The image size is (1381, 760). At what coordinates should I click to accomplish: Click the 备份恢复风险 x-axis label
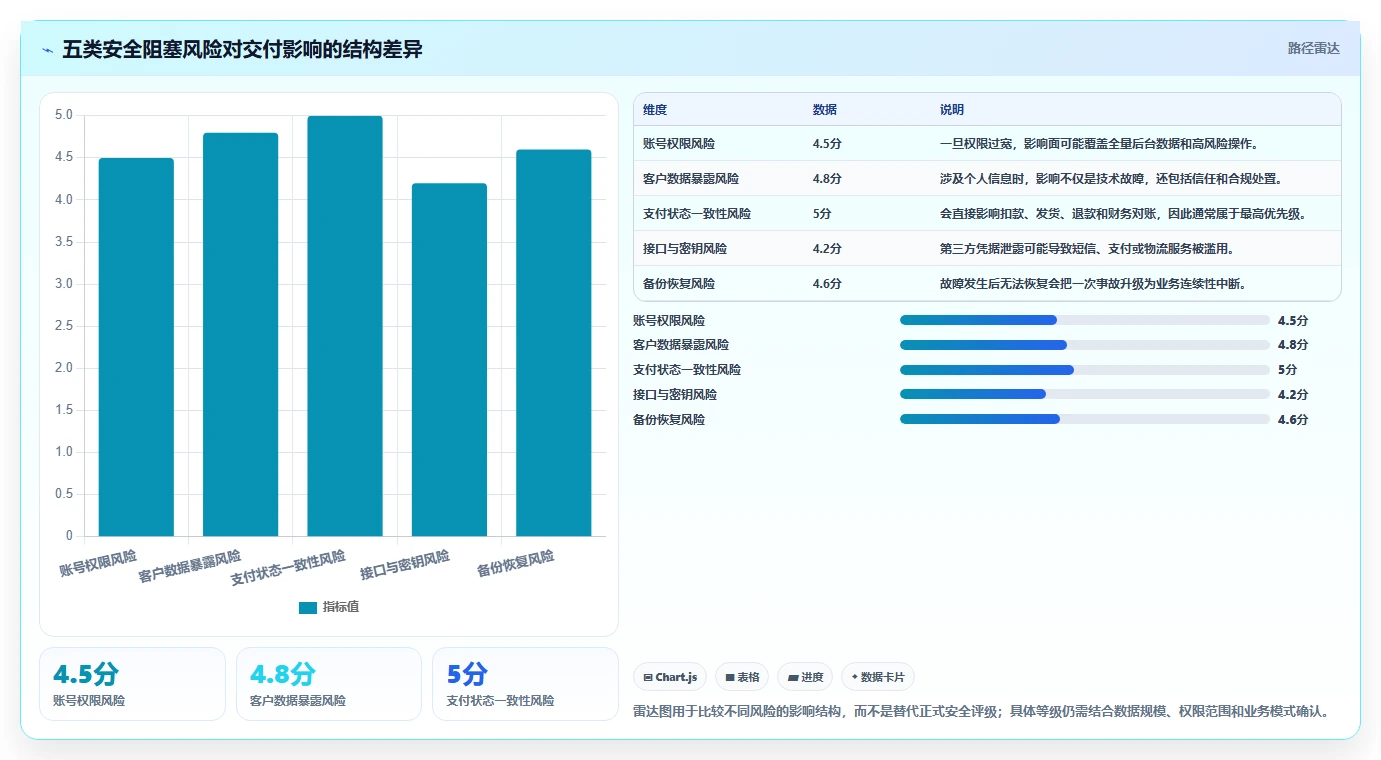515,564
